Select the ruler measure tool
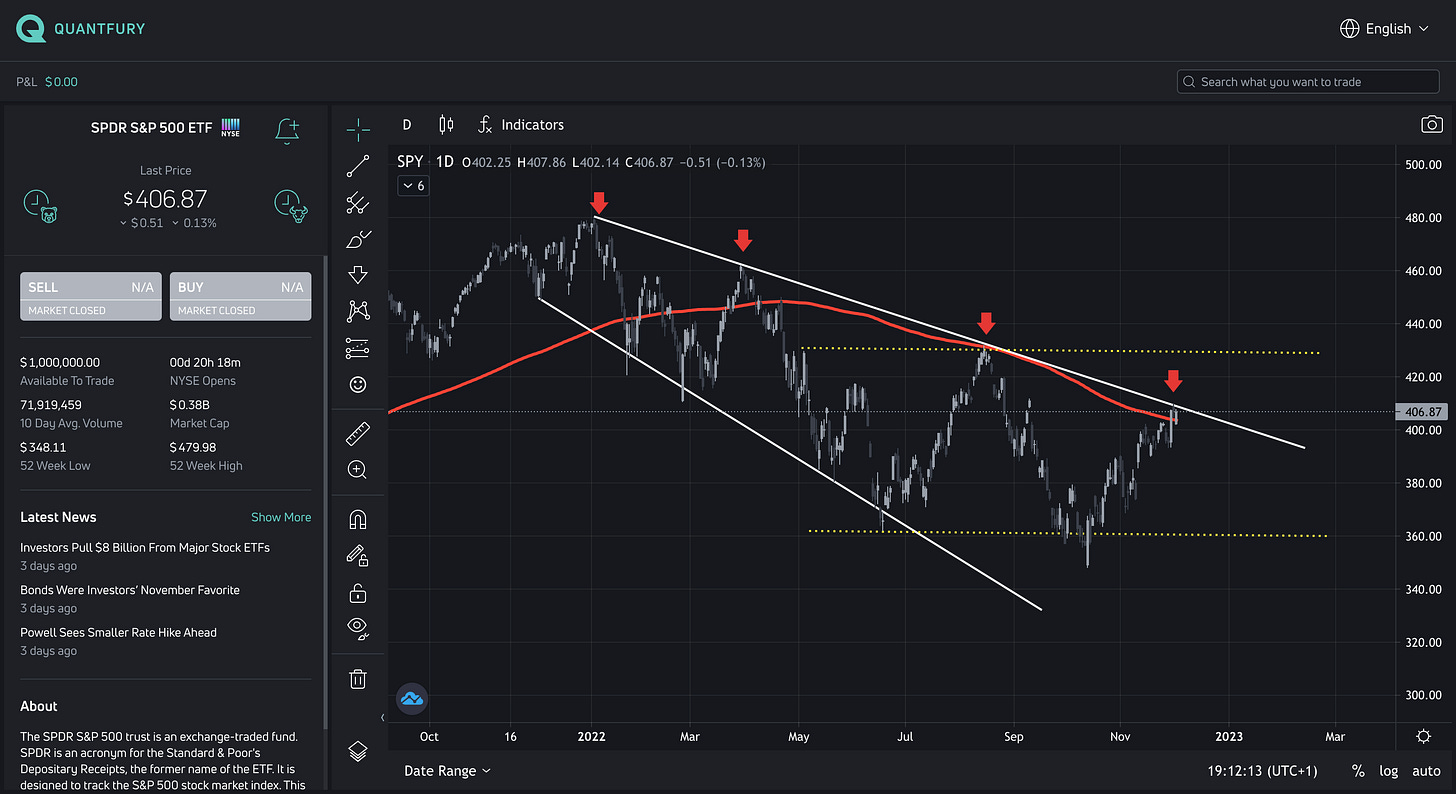This screenshot has height=794, width=1456. [358, 433]
